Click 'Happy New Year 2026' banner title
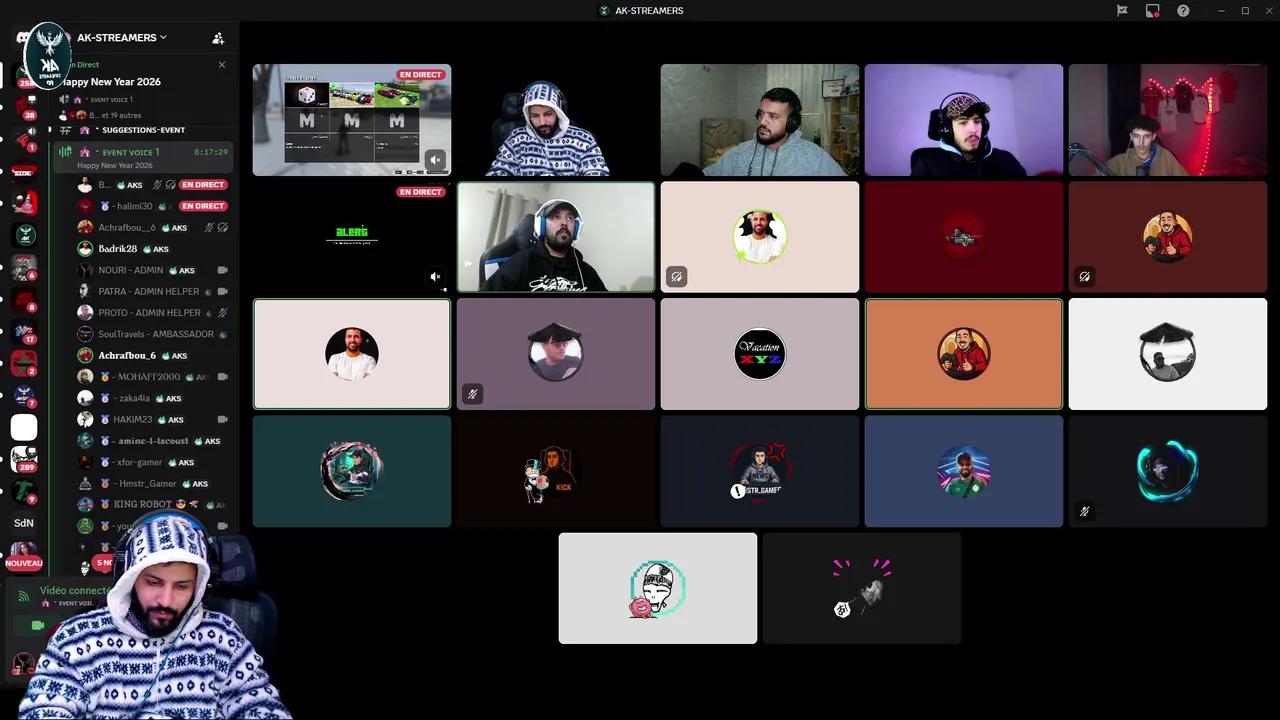The height and width of the screenshot is (720, 1280). point(110,82)
